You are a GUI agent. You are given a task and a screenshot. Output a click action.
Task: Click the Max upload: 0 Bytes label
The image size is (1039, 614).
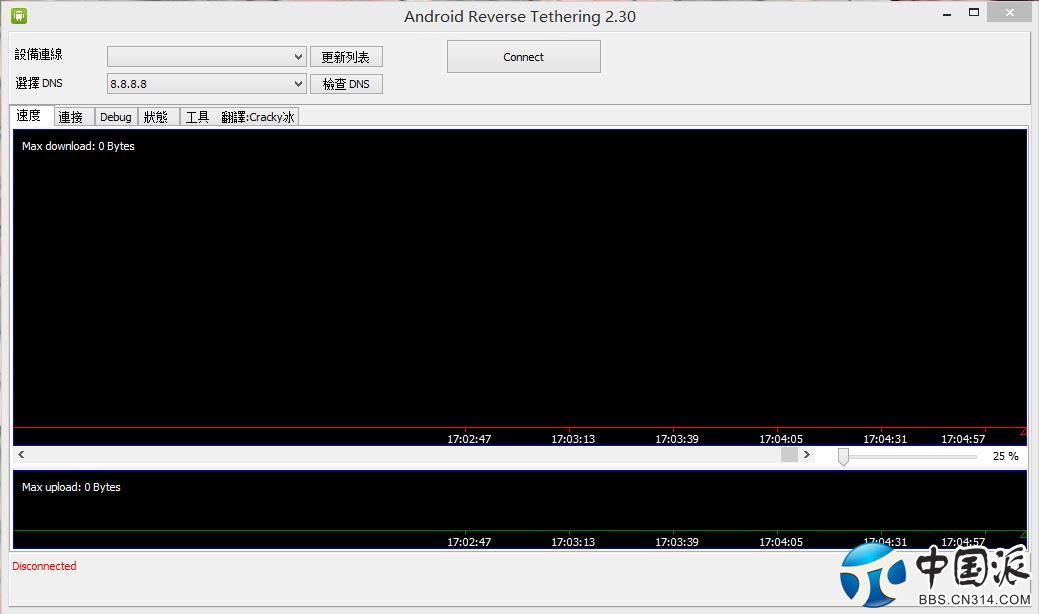coord(71,487)
